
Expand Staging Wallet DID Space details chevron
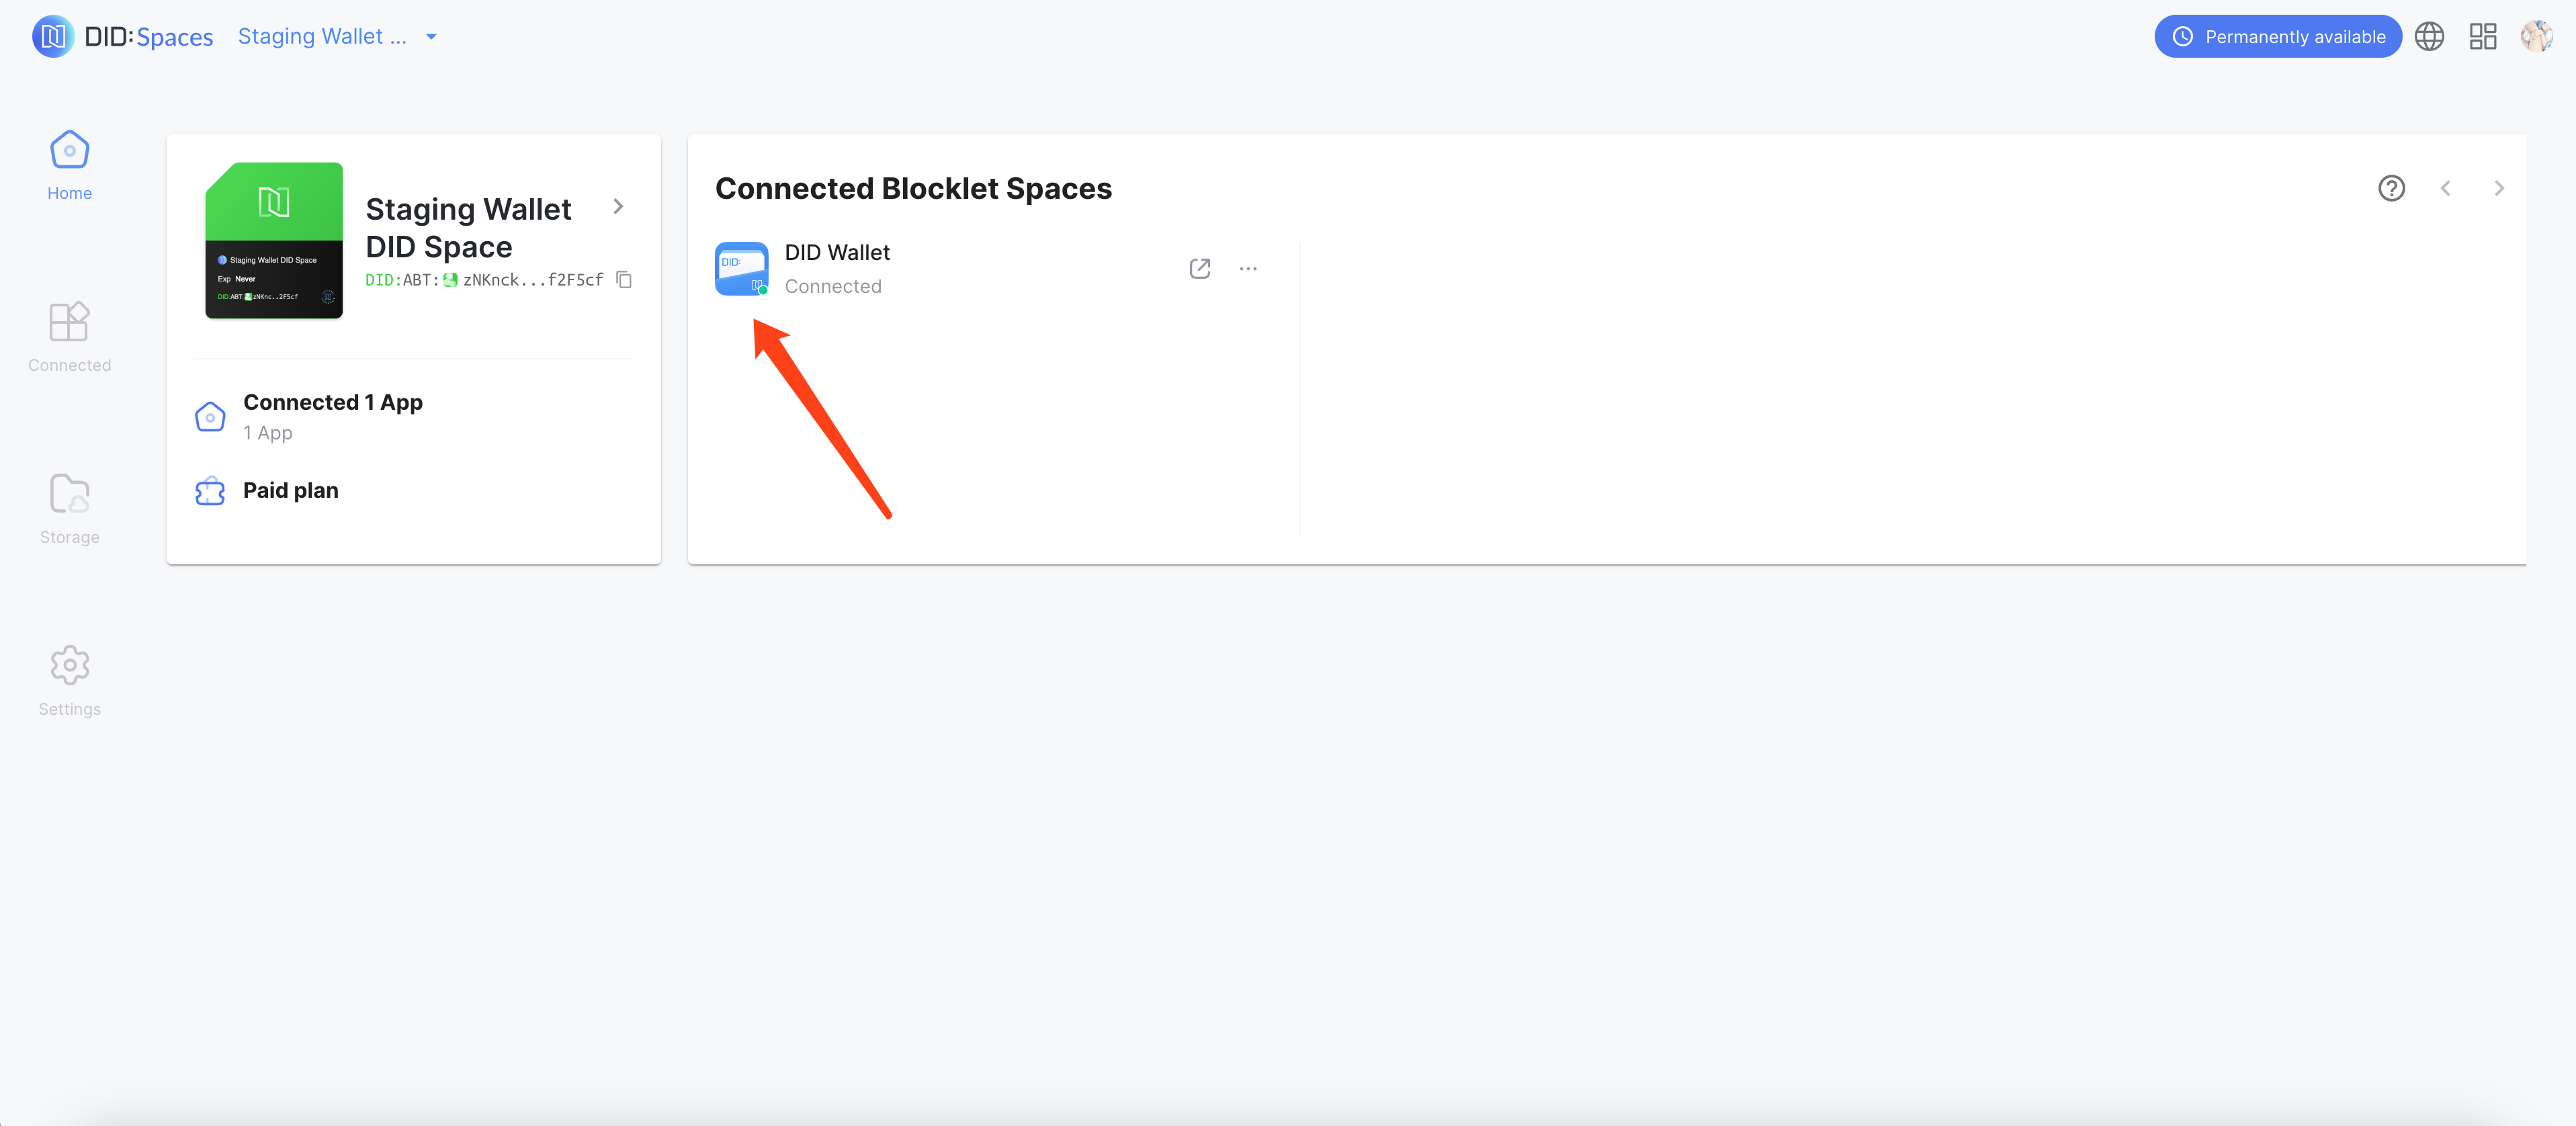[x=618, y=207]
